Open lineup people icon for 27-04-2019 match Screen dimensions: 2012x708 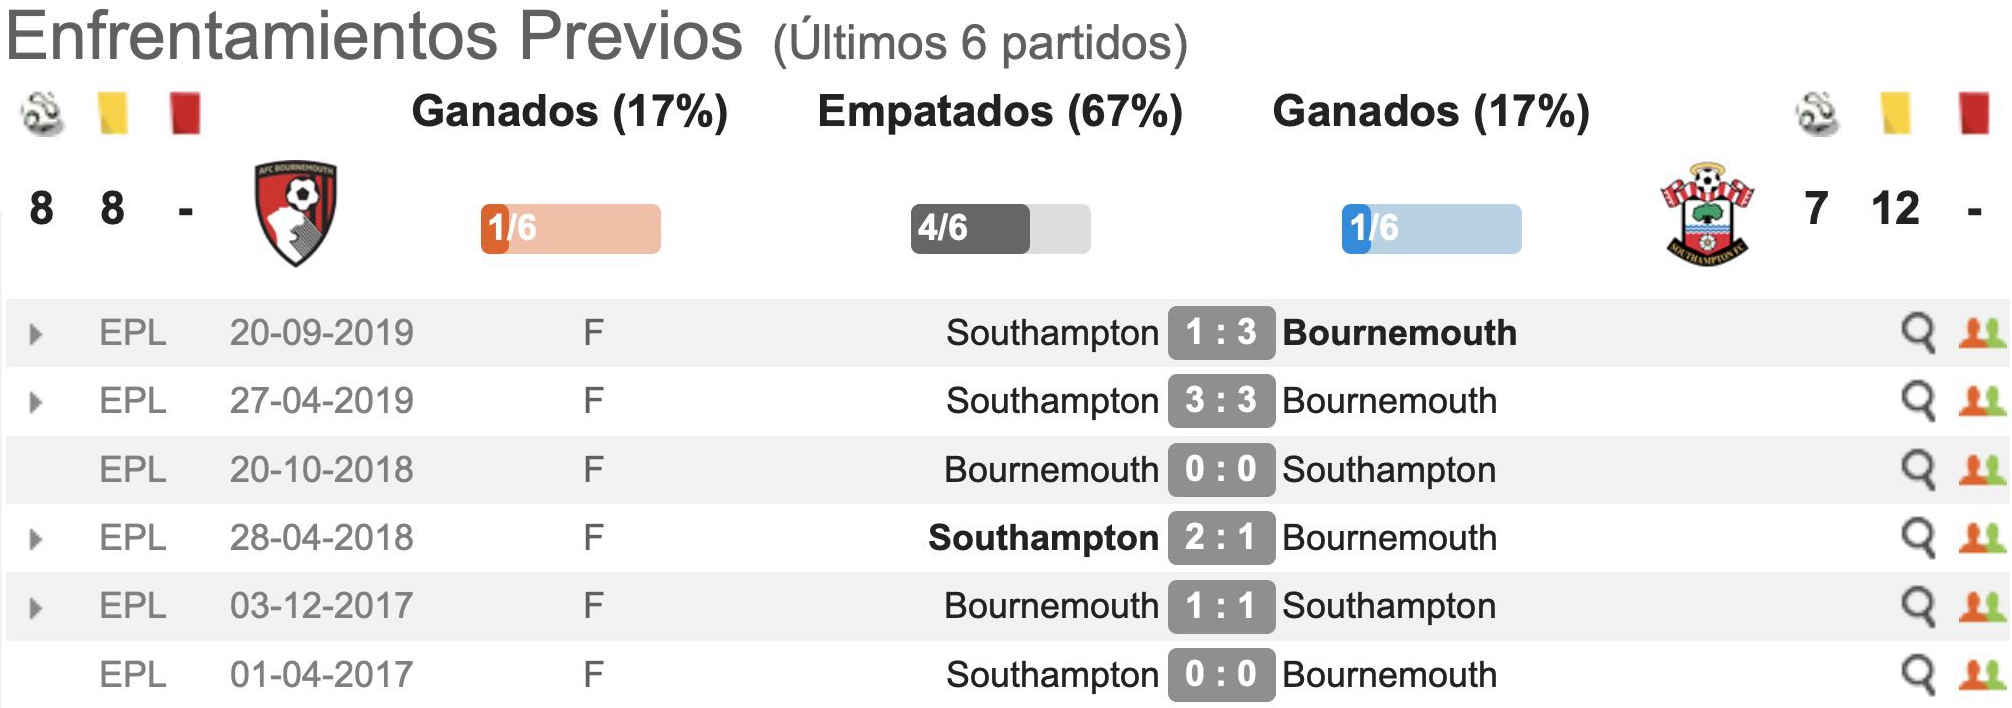pyautogui.click(x=1982, y=401)
